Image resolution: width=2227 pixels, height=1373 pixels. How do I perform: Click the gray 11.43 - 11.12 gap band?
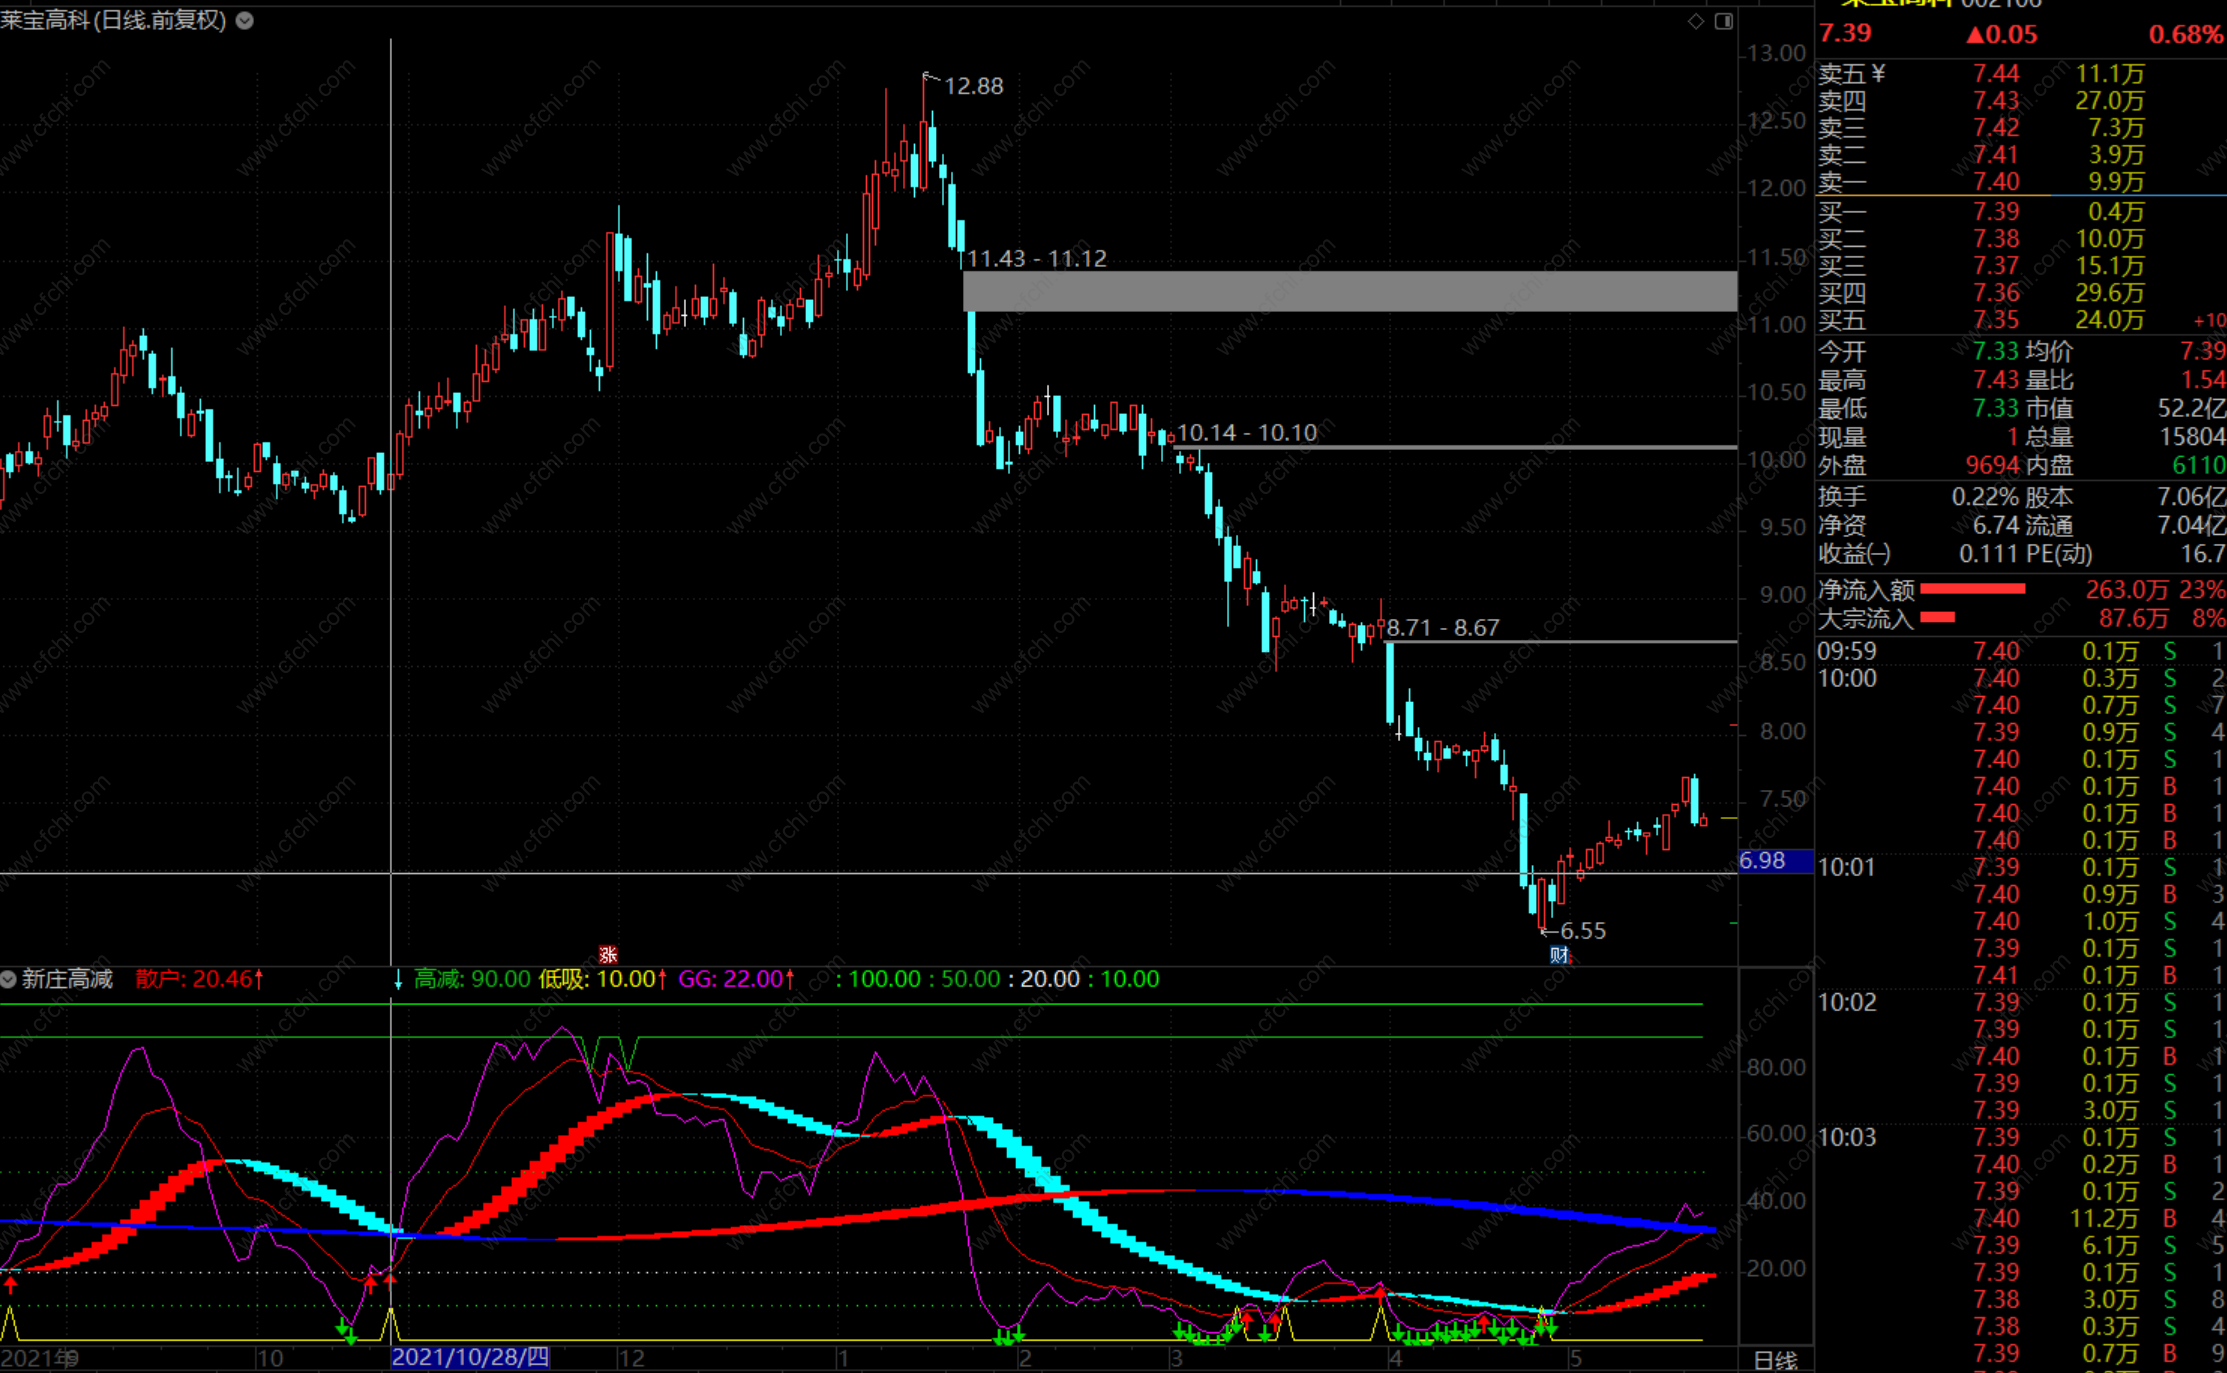click(x=1348, y=291)
